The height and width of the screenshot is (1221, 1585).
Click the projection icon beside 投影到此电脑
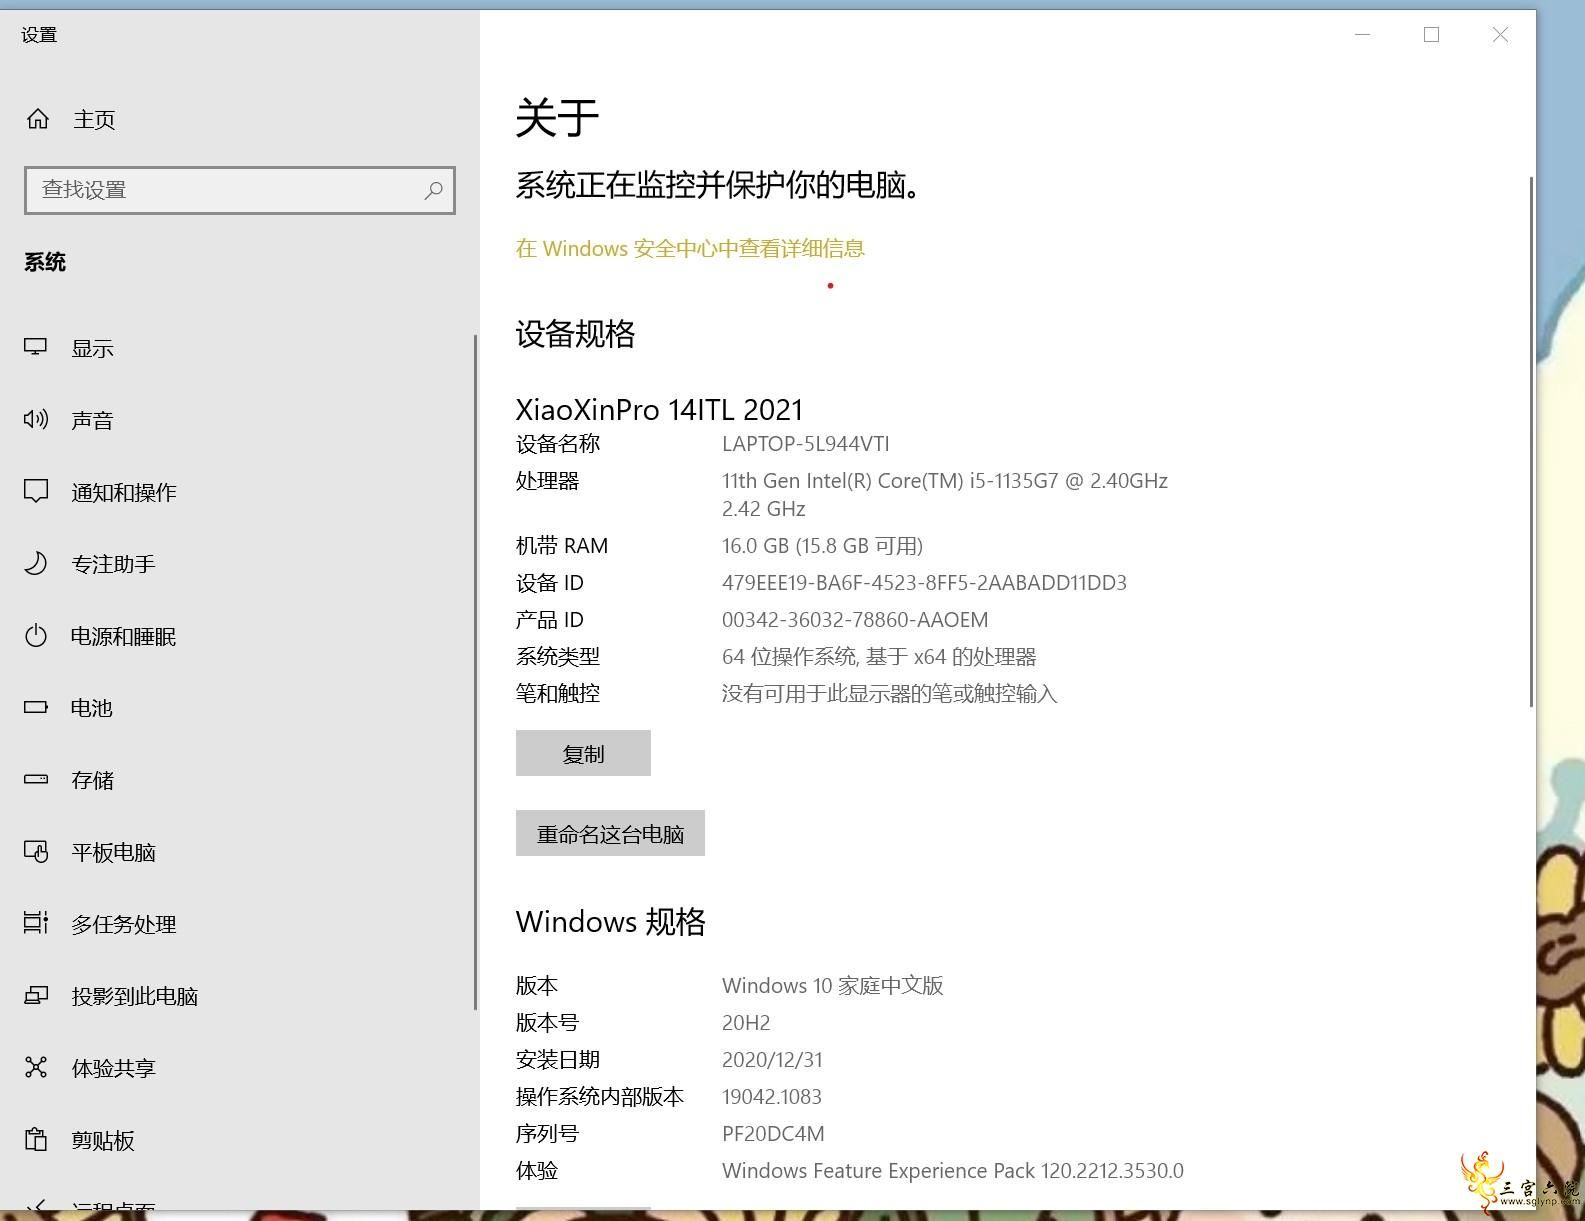(x=36, y=995)
